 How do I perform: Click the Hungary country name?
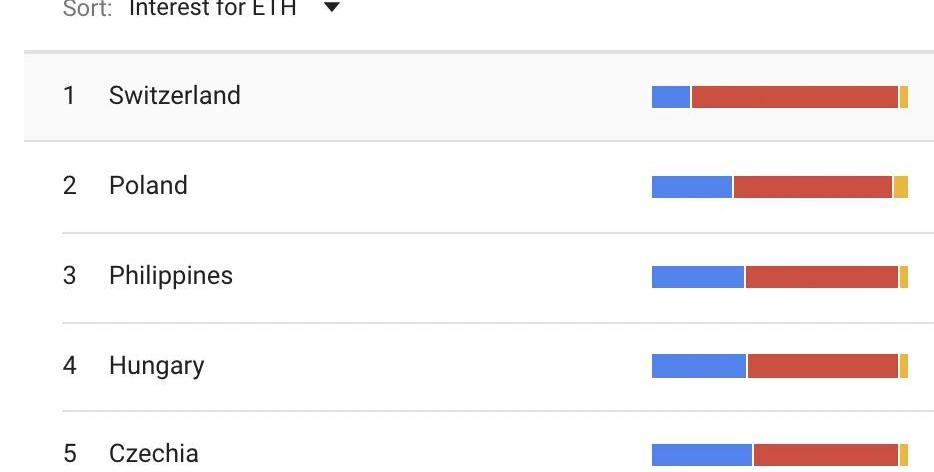[x=156, y=366]
